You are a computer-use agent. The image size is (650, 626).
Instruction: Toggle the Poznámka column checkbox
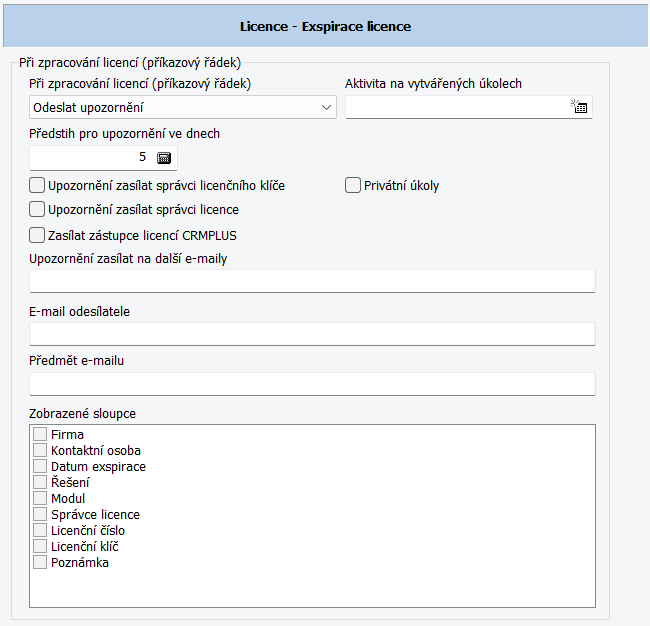click(x=40, y=562)
